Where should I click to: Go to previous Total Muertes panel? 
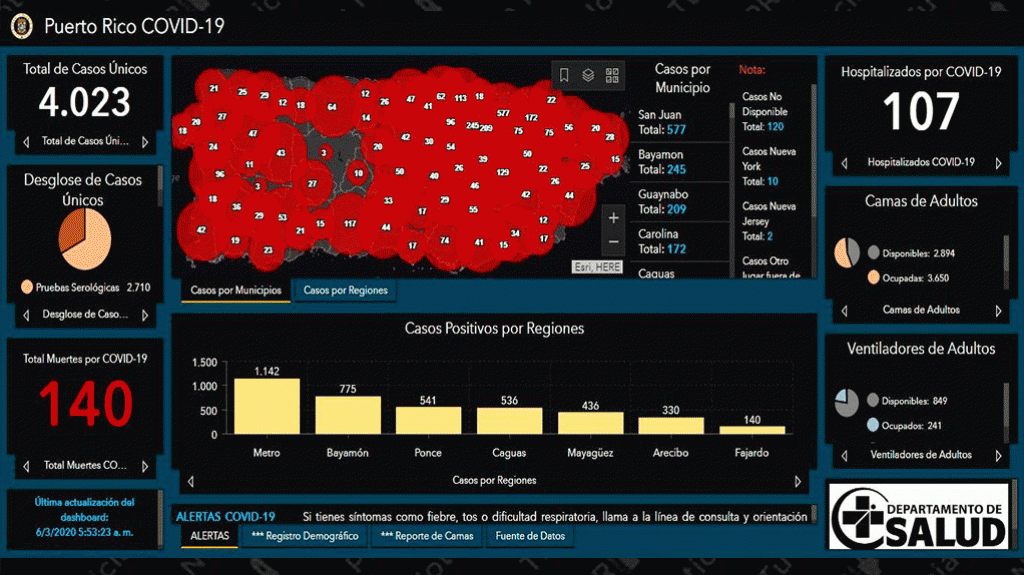[x=26, y=465]
